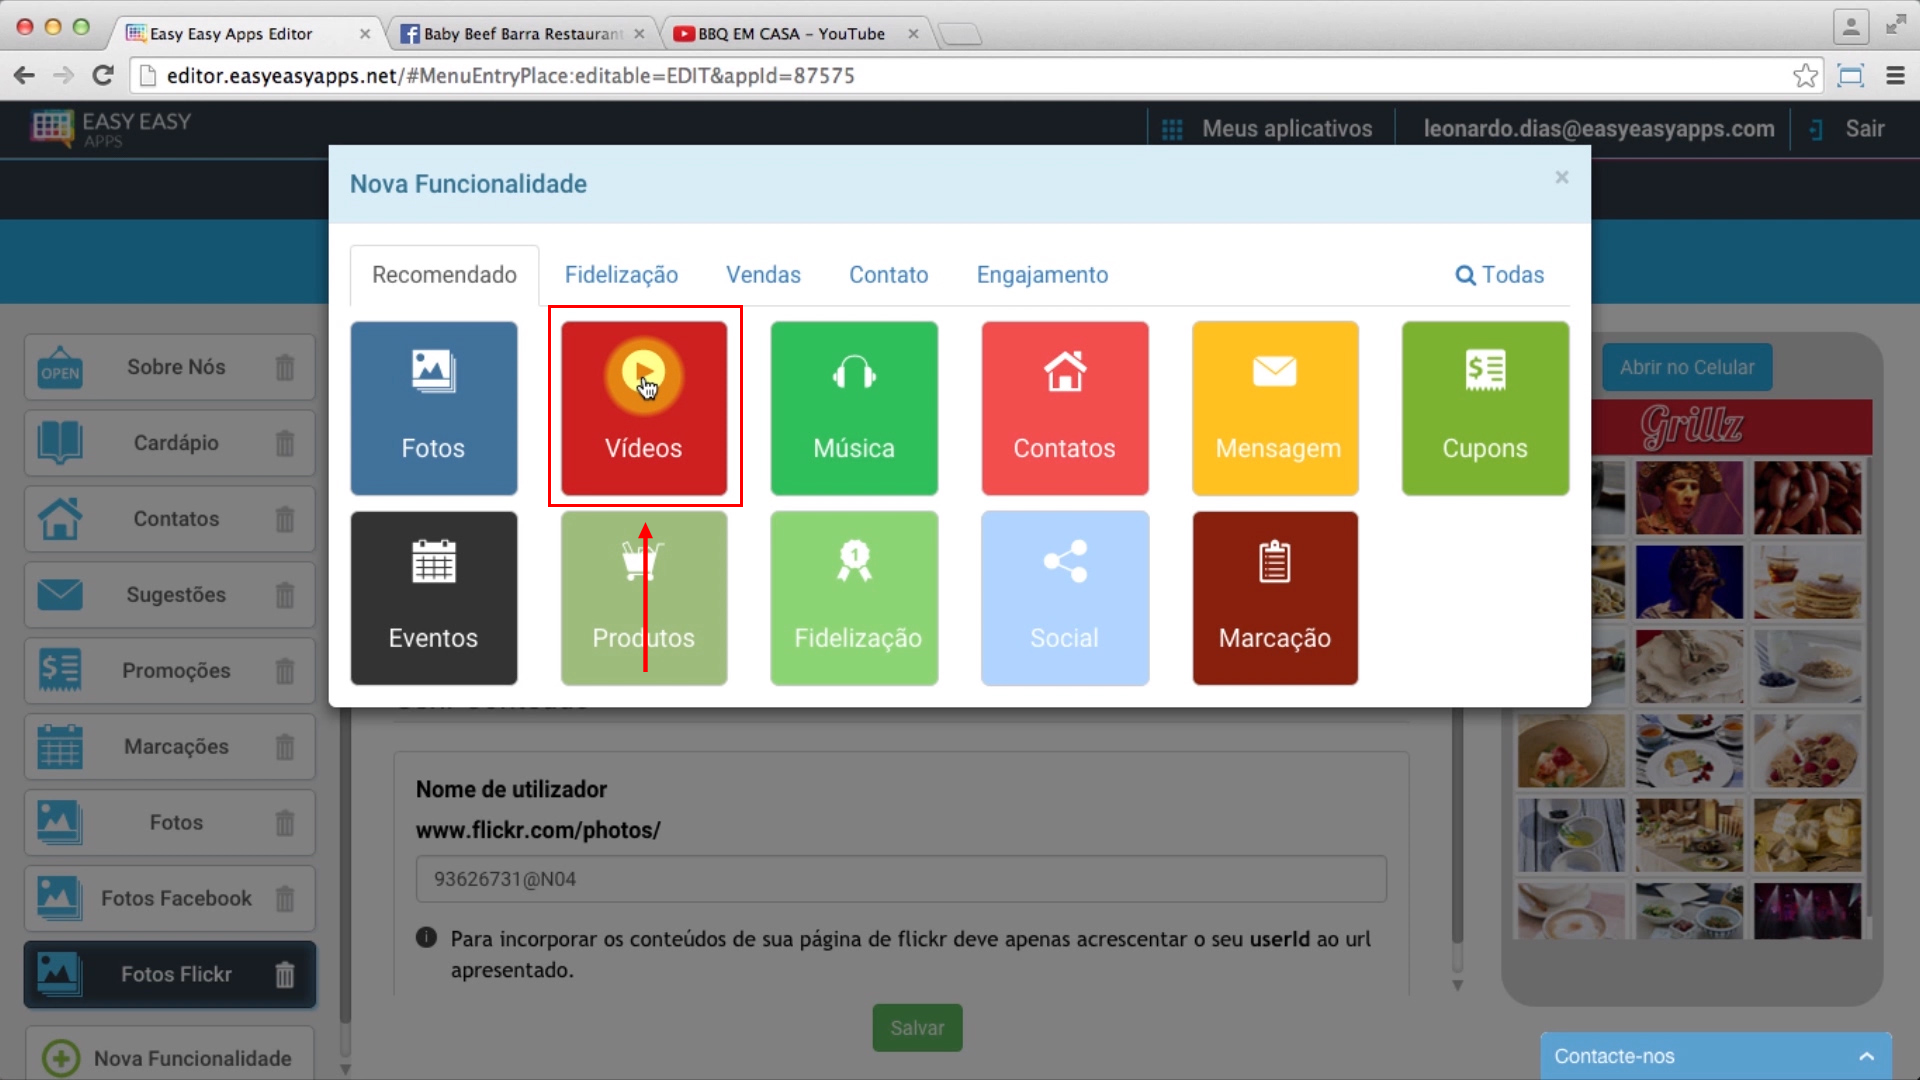Click the userId input field
Viewport: 1920px width, 1080px height.
coord(902,878)
